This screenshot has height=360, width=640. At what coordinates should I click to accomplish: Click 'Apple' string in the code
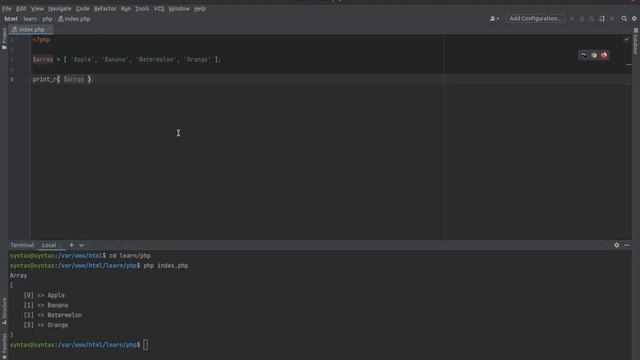click(82, 60)
